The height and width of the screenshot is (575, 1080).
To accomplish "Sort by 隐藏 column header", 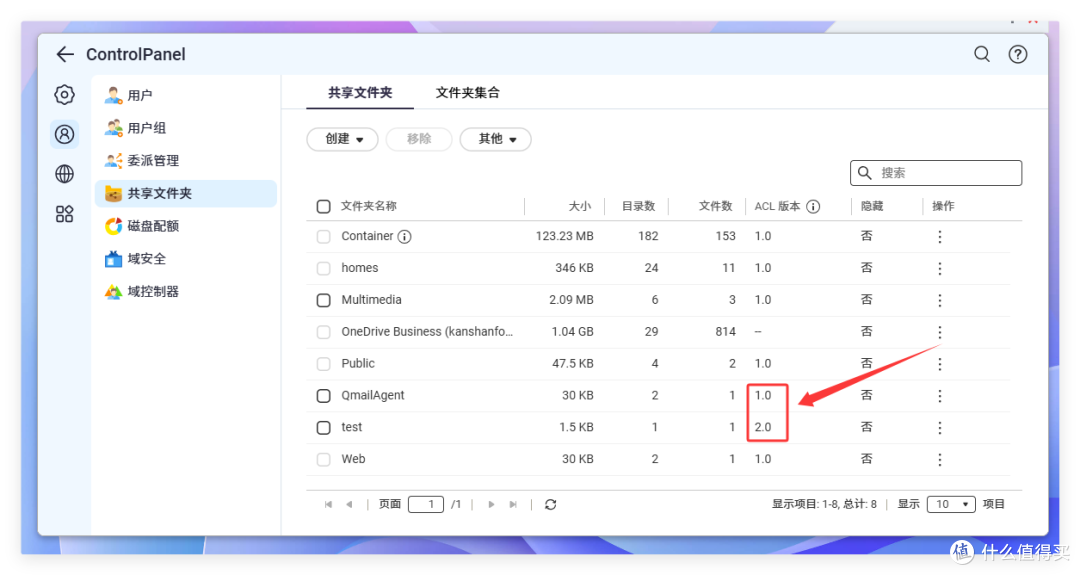I will [x=872, y=207].
